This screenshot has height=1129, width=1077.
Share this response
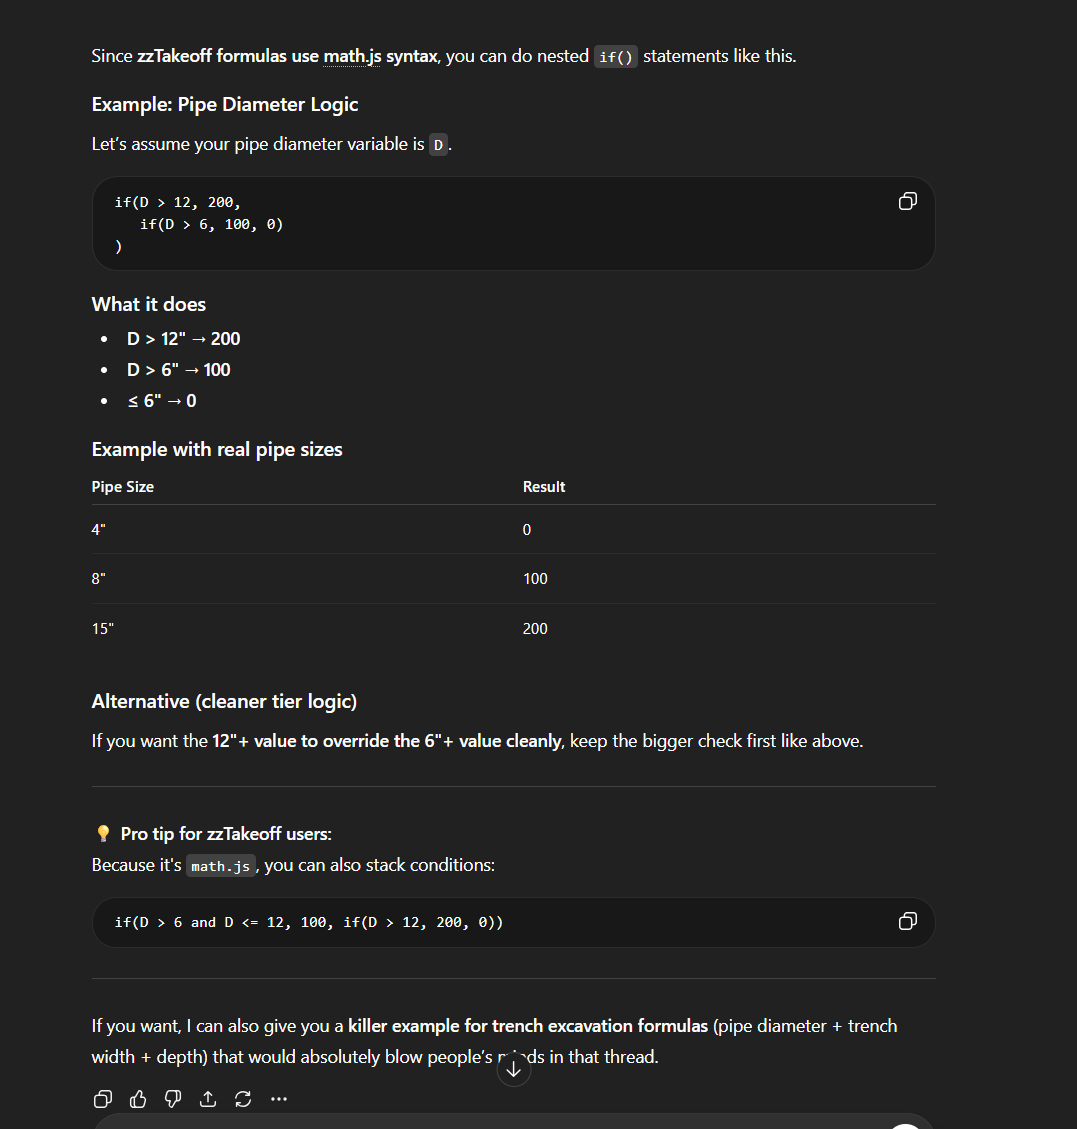point(208,1099)
